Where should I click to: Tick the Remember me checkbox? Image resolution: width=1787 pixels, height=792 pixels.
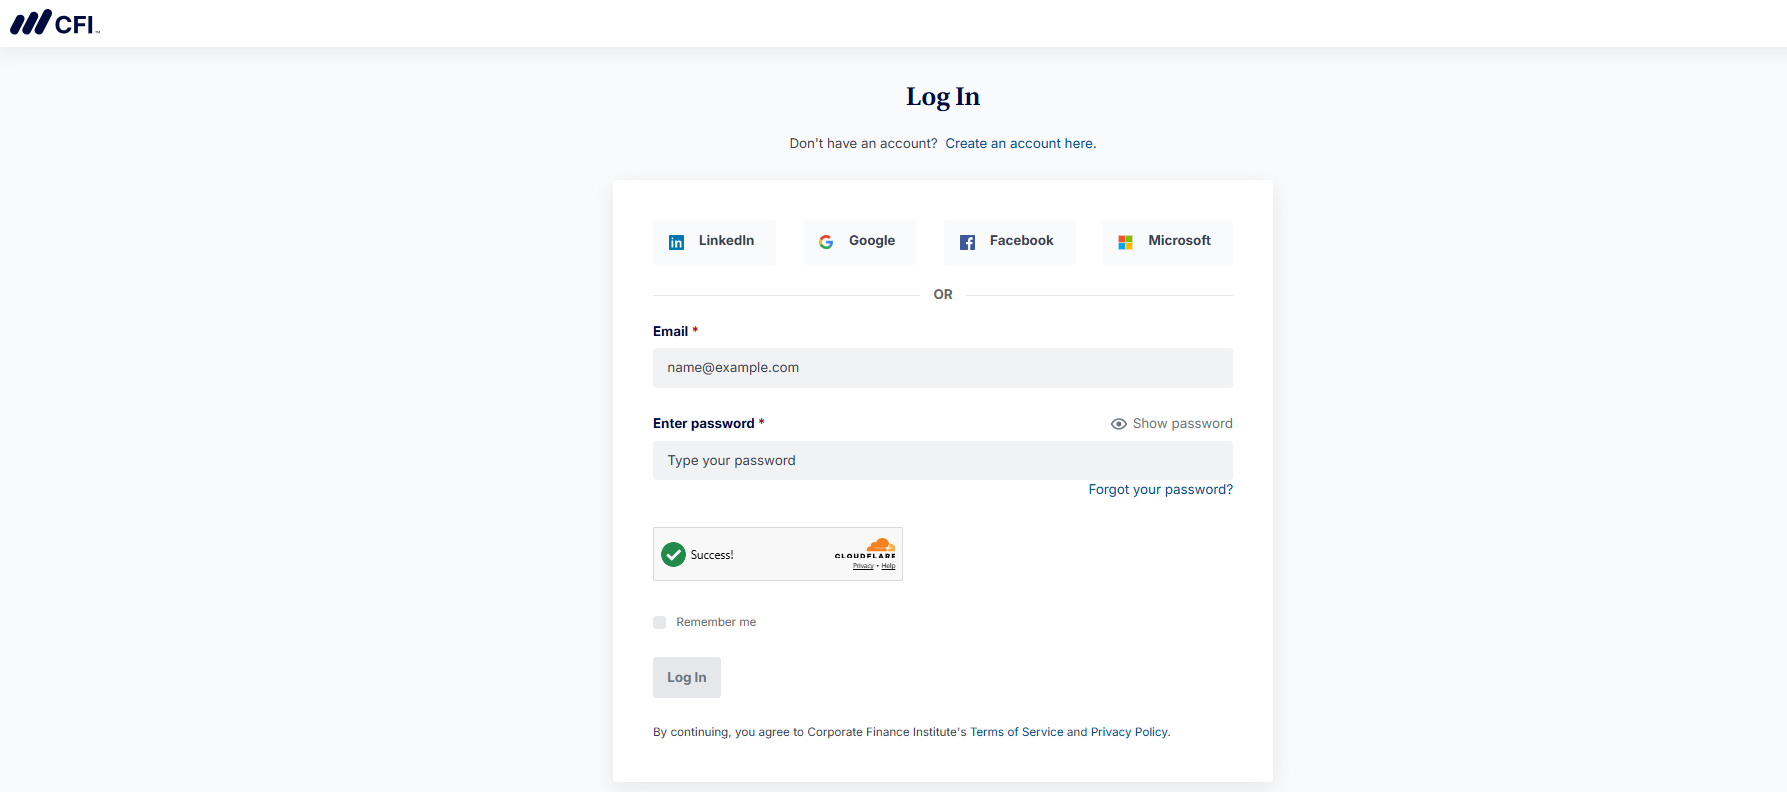(x=659, y=622)
